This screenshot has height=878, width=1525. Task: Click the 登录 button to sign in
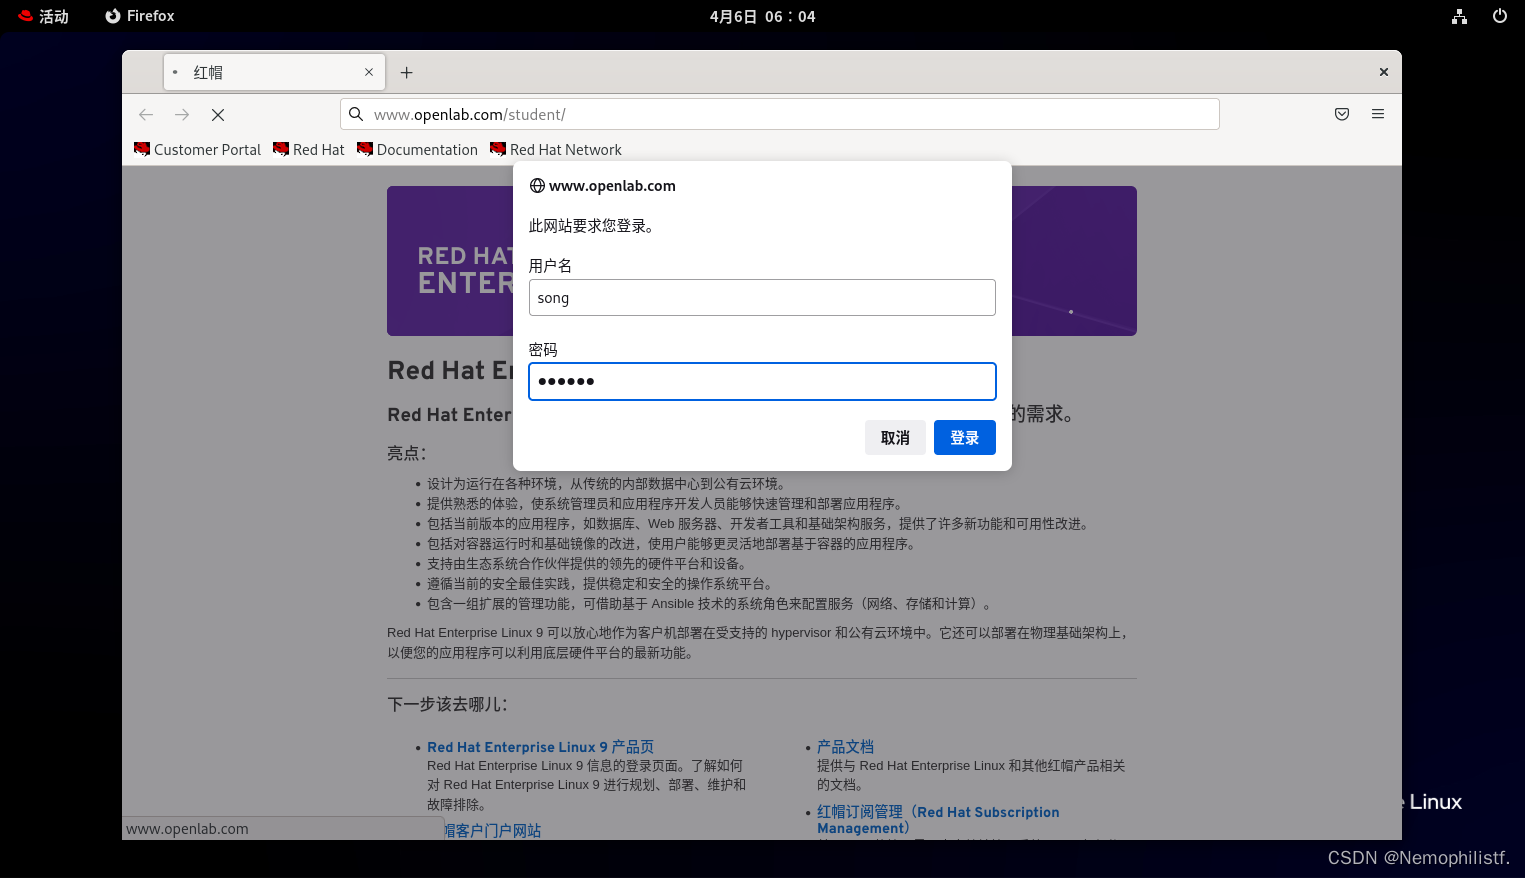(964, 437)
